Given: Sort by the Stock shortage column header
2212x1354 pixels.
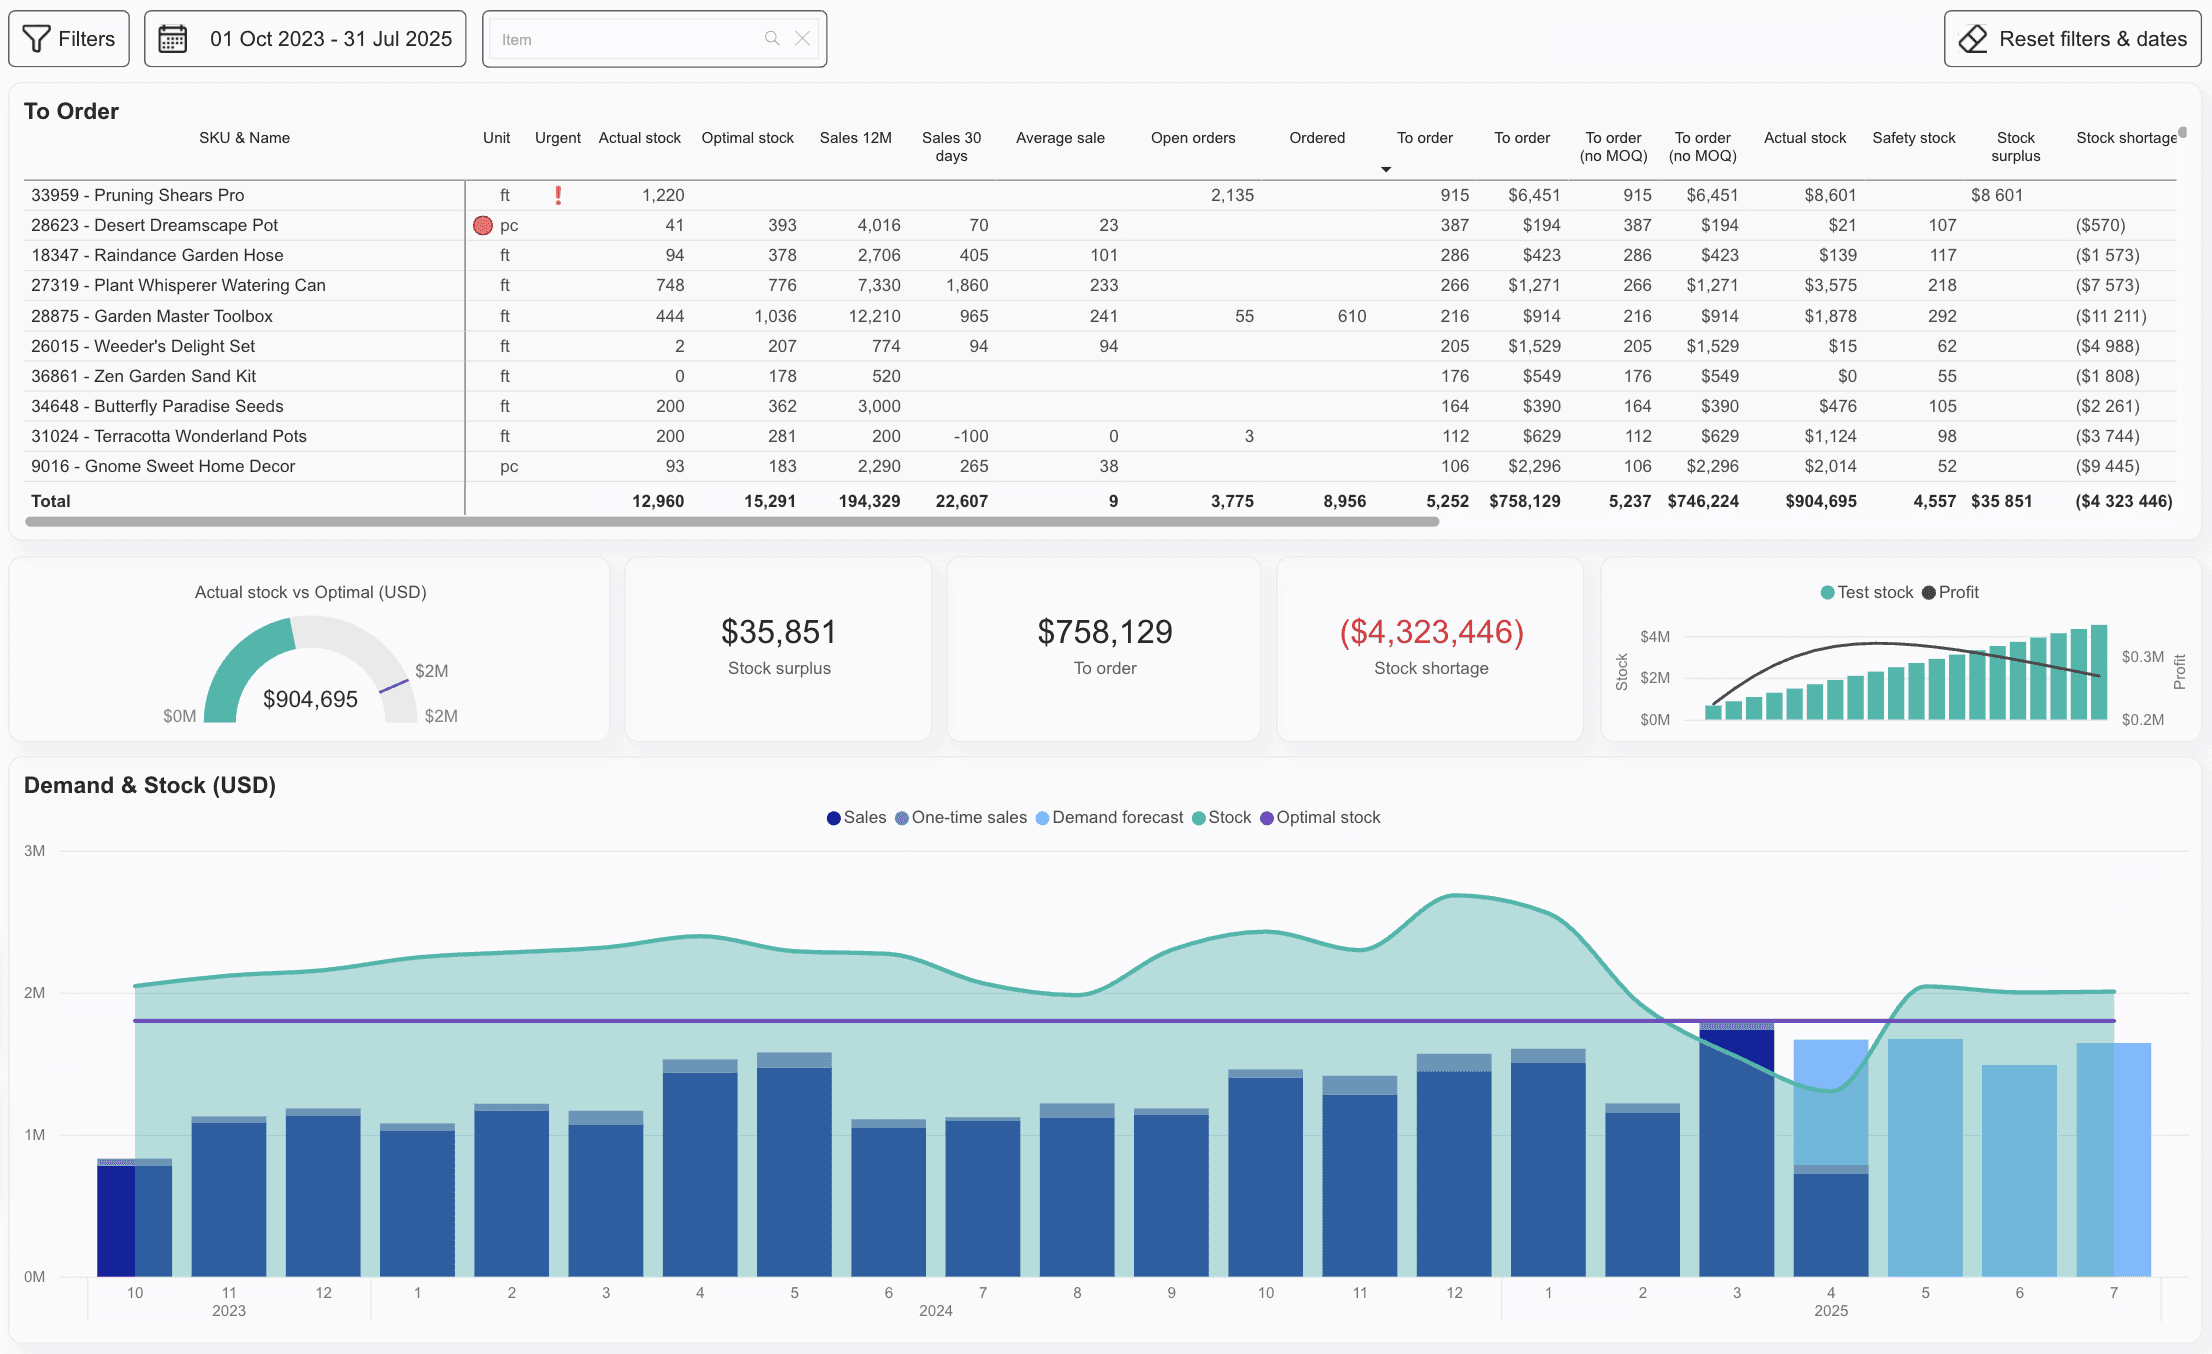Looking at the screenshot, I should tap(2126, 138).
